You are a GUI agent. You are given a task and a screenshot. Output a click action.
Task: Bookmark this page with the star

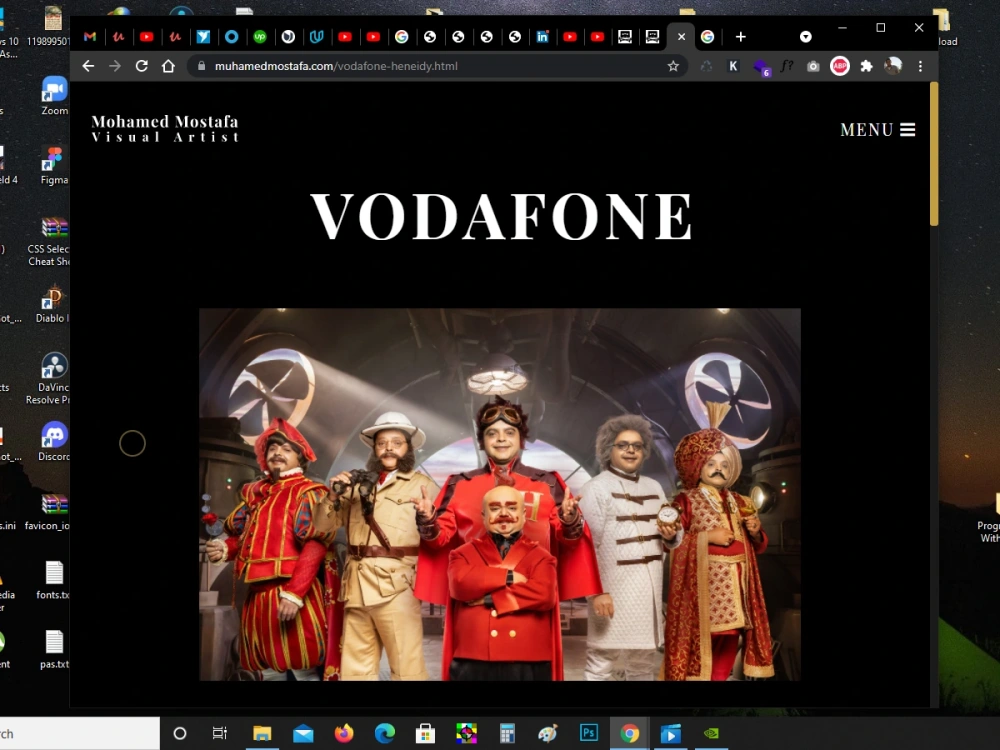click(x=673, y=66)
